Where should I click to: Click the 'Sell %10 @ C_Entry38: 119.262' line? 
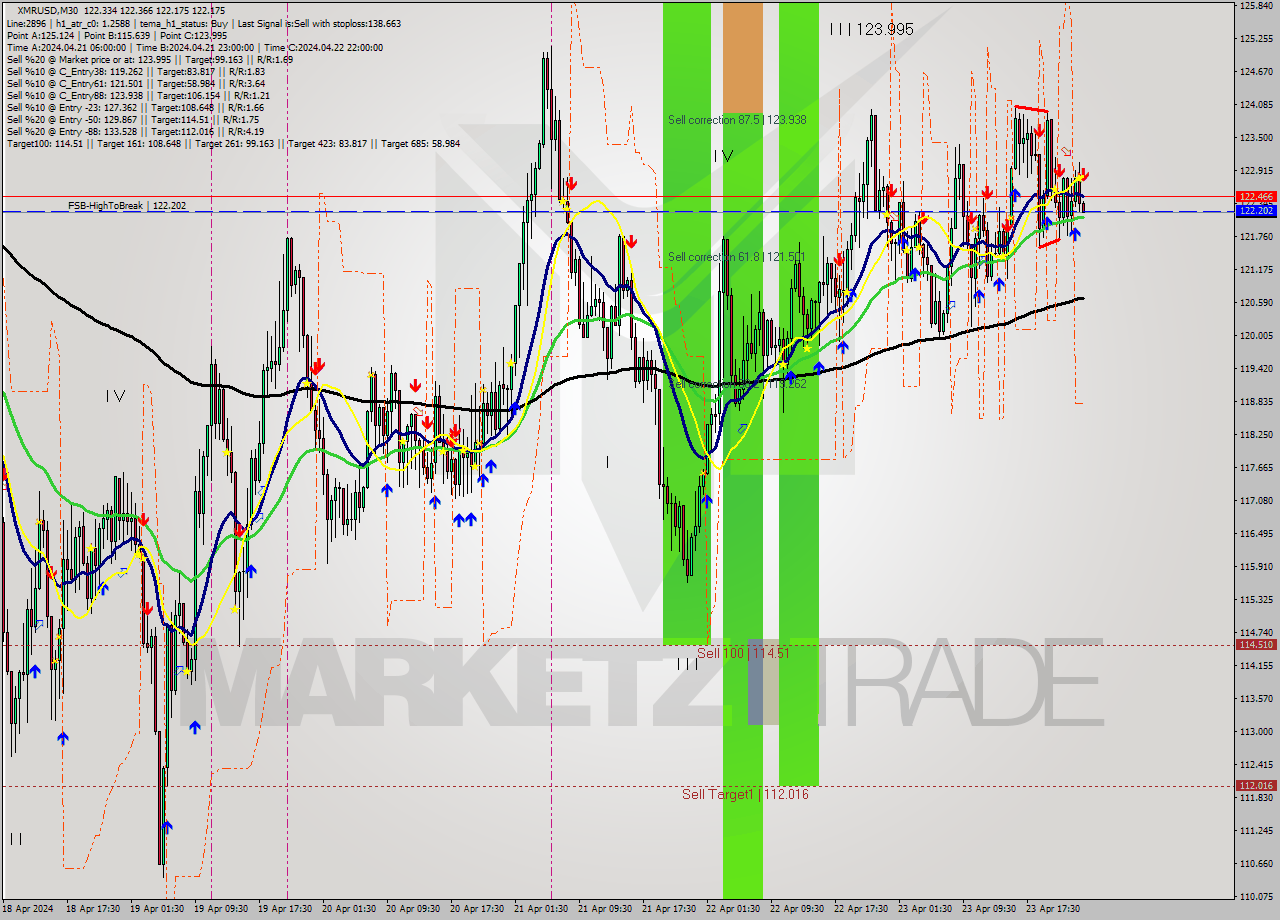[135, 71]
